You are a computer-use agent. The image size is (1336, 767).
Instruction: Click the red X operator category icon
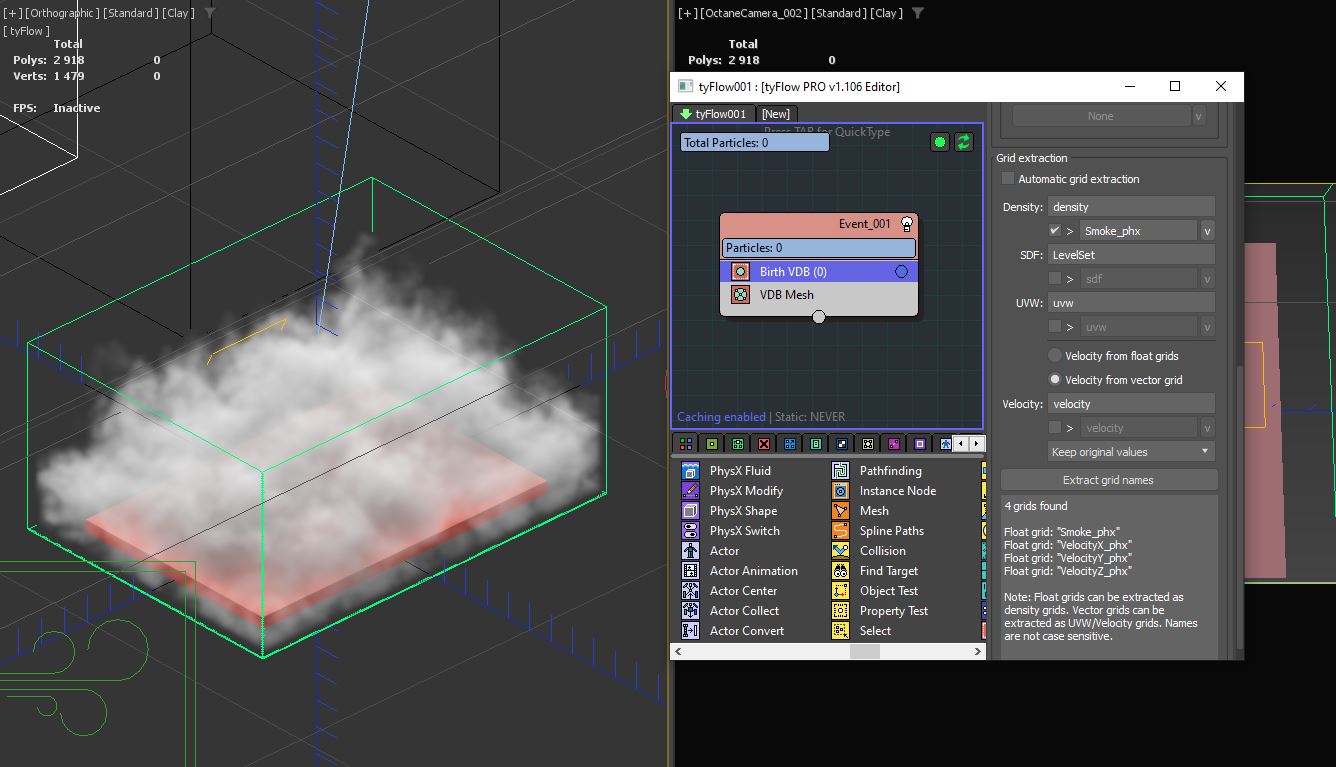tap(764, 444)
